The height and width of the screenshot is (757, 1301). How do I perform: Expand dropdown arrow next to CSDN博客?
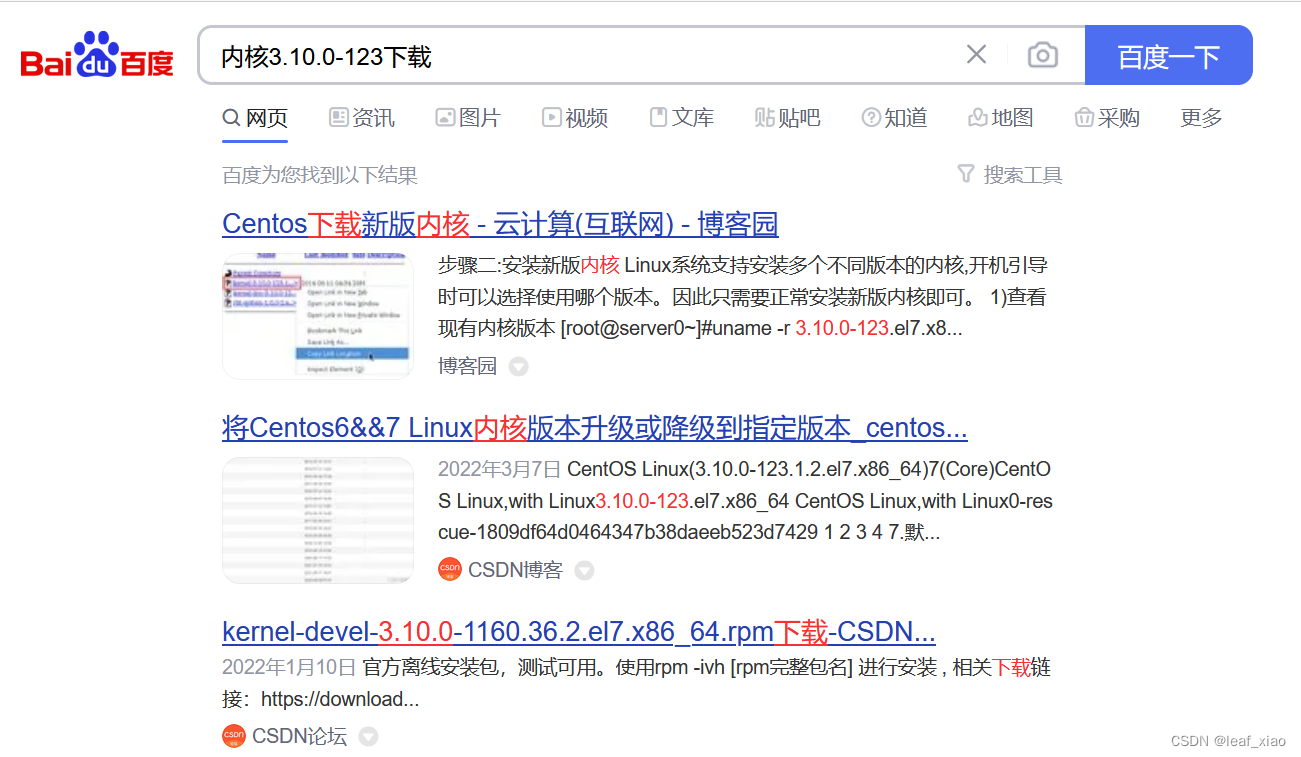[x=584, y=570]
